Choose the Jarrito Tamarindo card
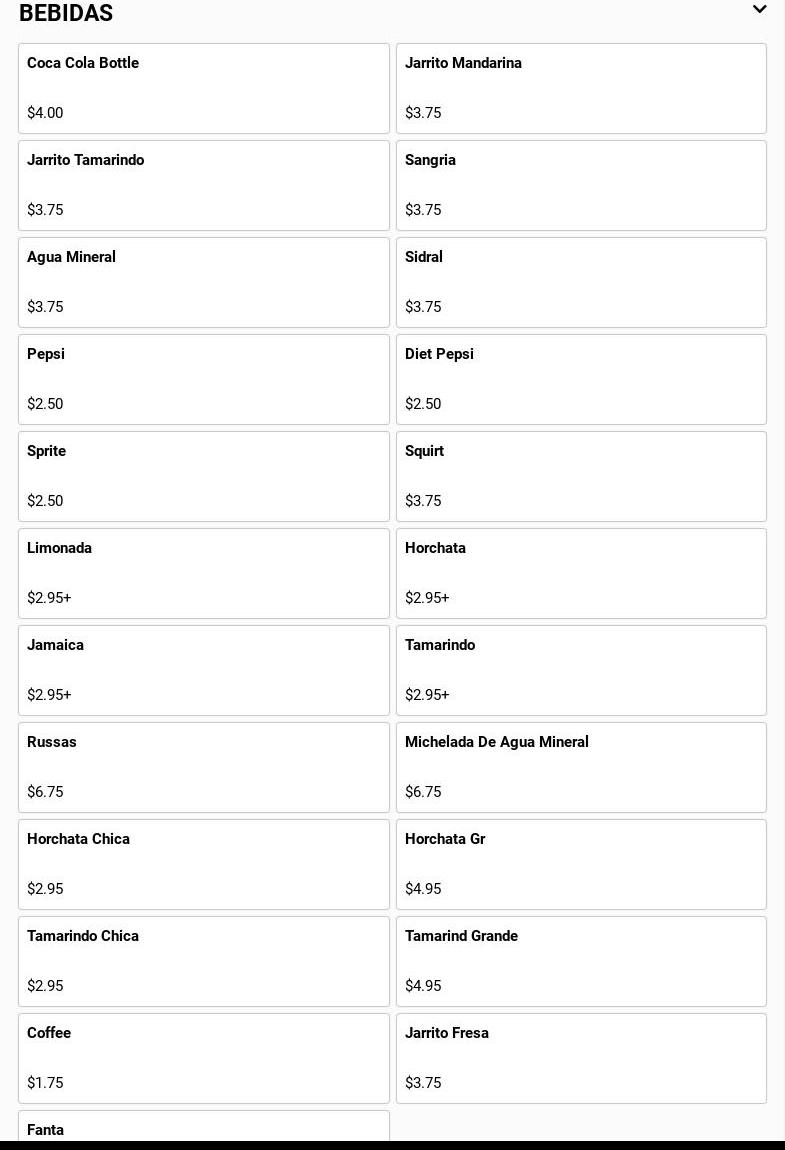 (x=204, y=186)
